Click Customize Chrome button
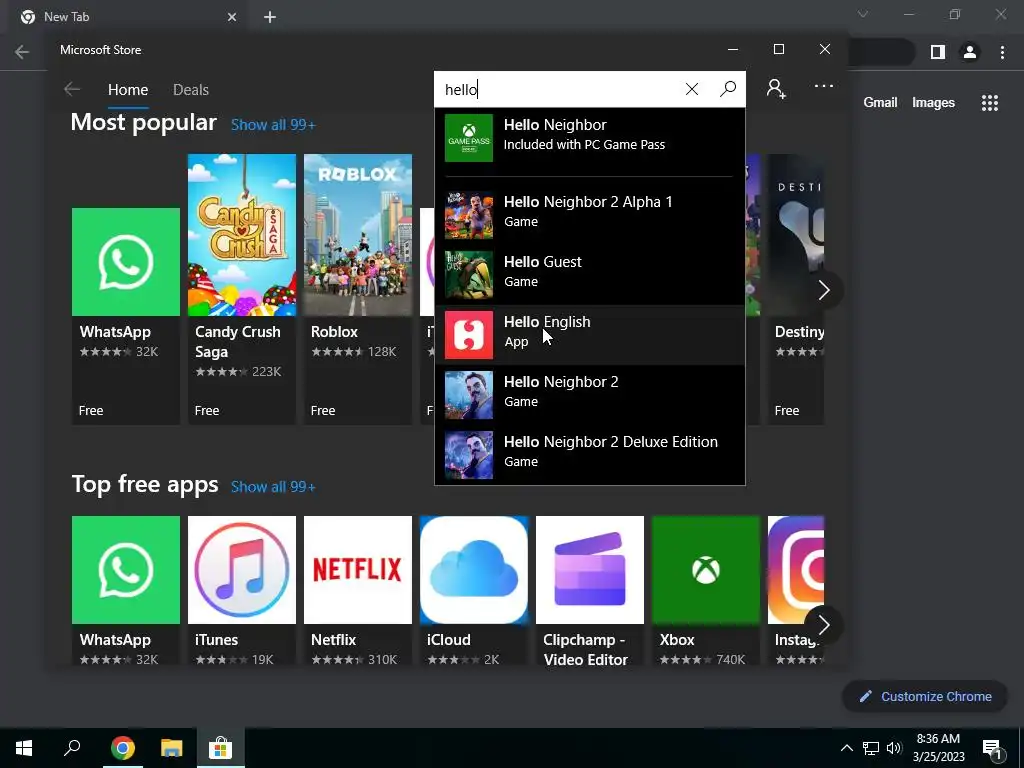The image size is (1024, 768). pos(925,696)
